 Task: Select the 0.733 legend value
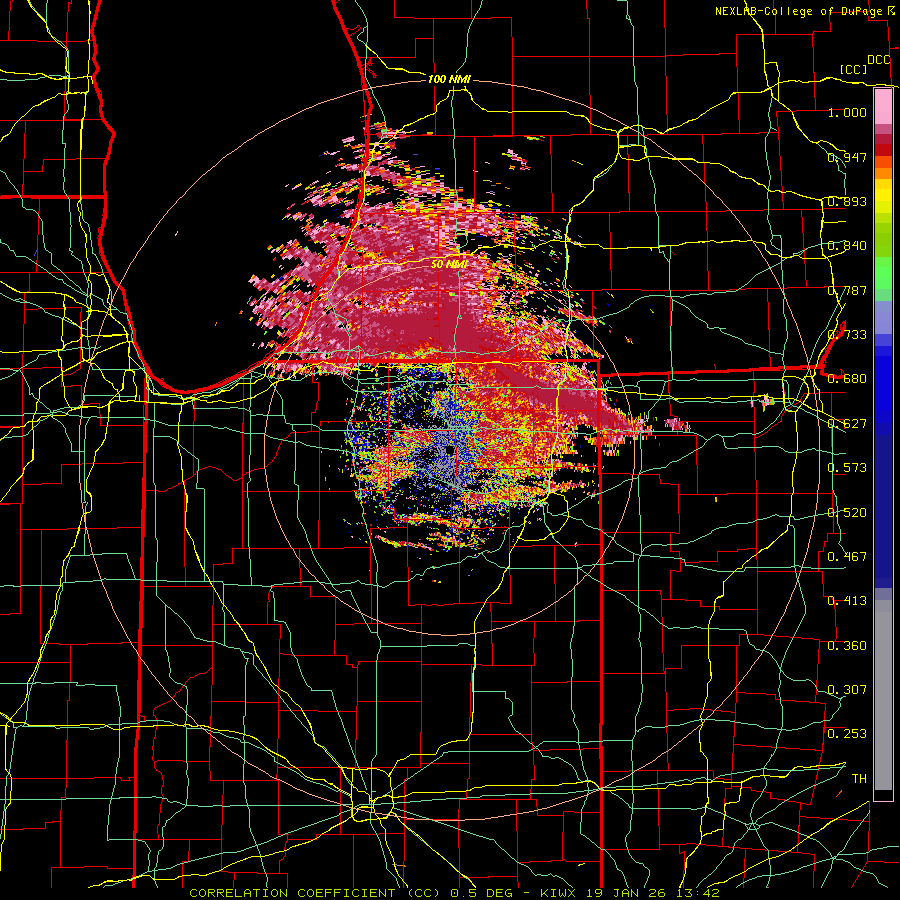tap(847, 335)
